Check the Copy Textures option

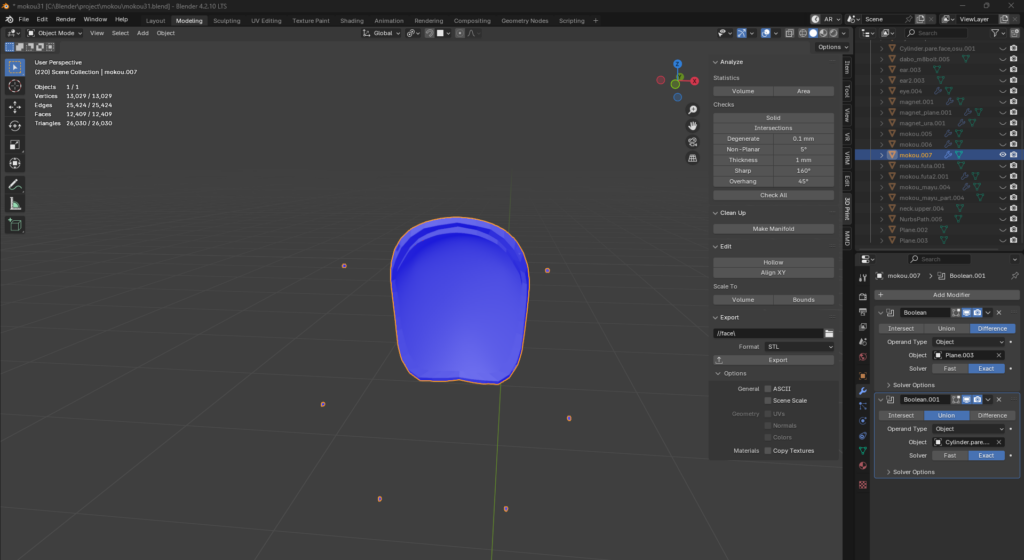(768, 451)
